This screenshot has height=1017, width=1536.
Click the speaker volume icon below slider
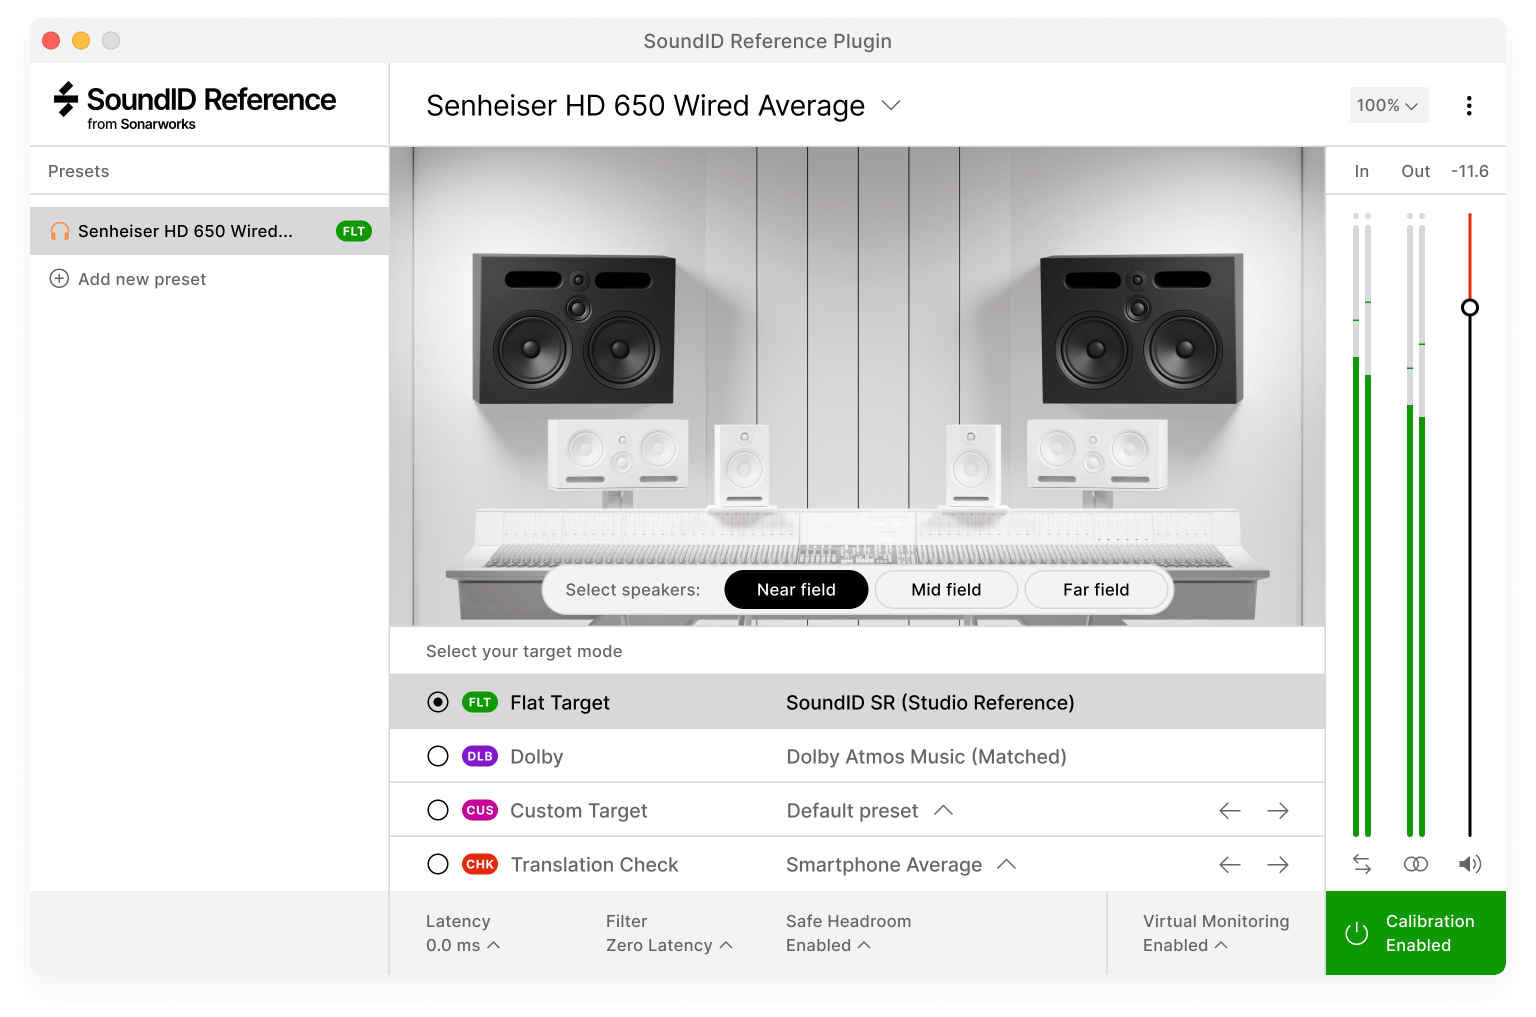1469,864
